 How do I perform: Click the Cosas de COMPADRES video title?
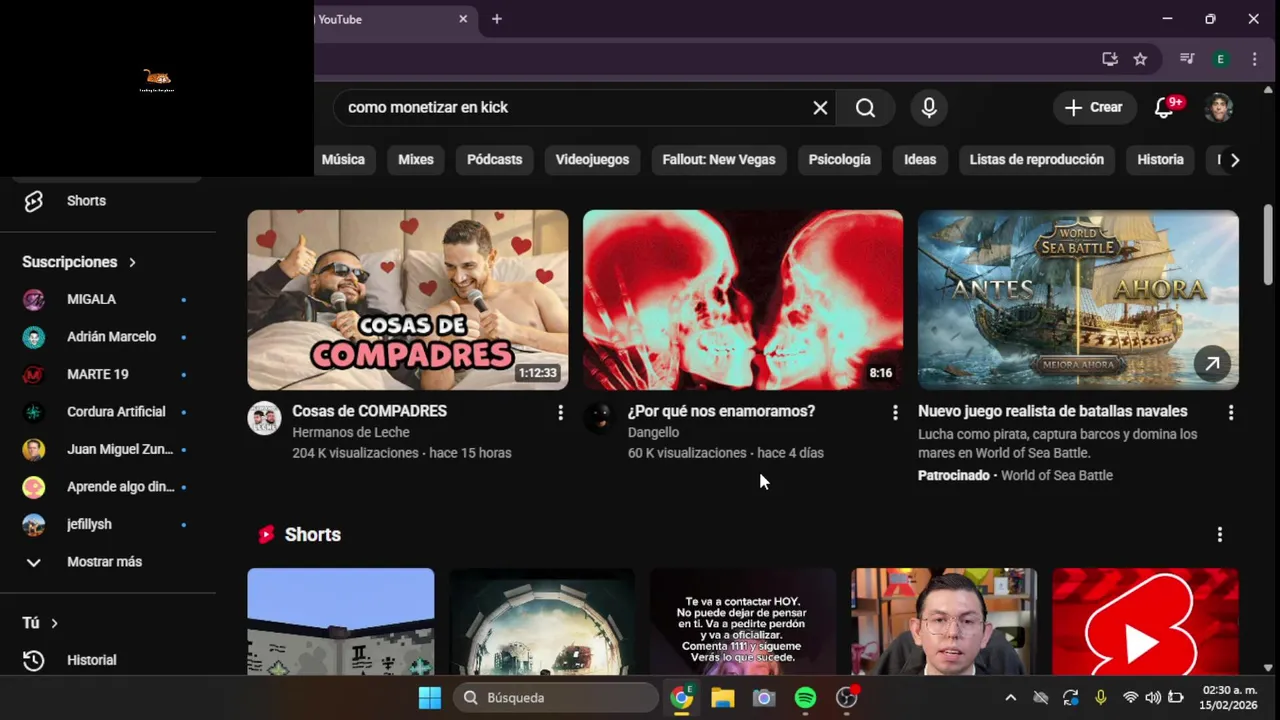click(369, 411)
